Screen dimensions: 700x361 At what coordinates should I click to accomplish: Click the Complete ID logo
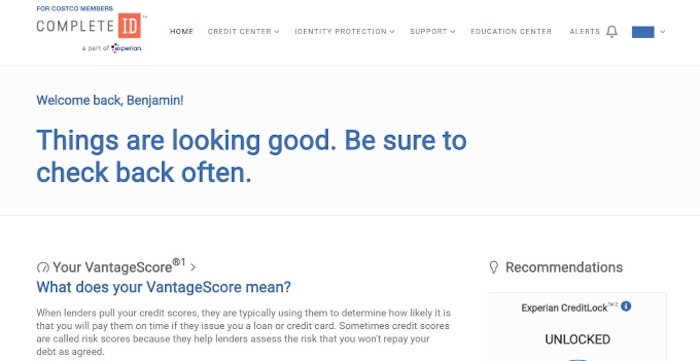[x=89, y=25]
